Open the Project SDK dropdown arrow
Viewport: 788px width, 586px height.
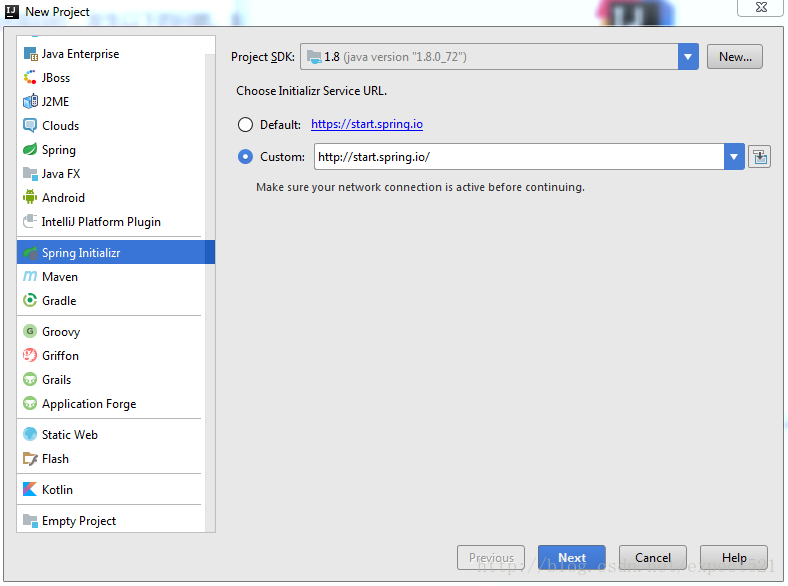[x=688, y=57]
